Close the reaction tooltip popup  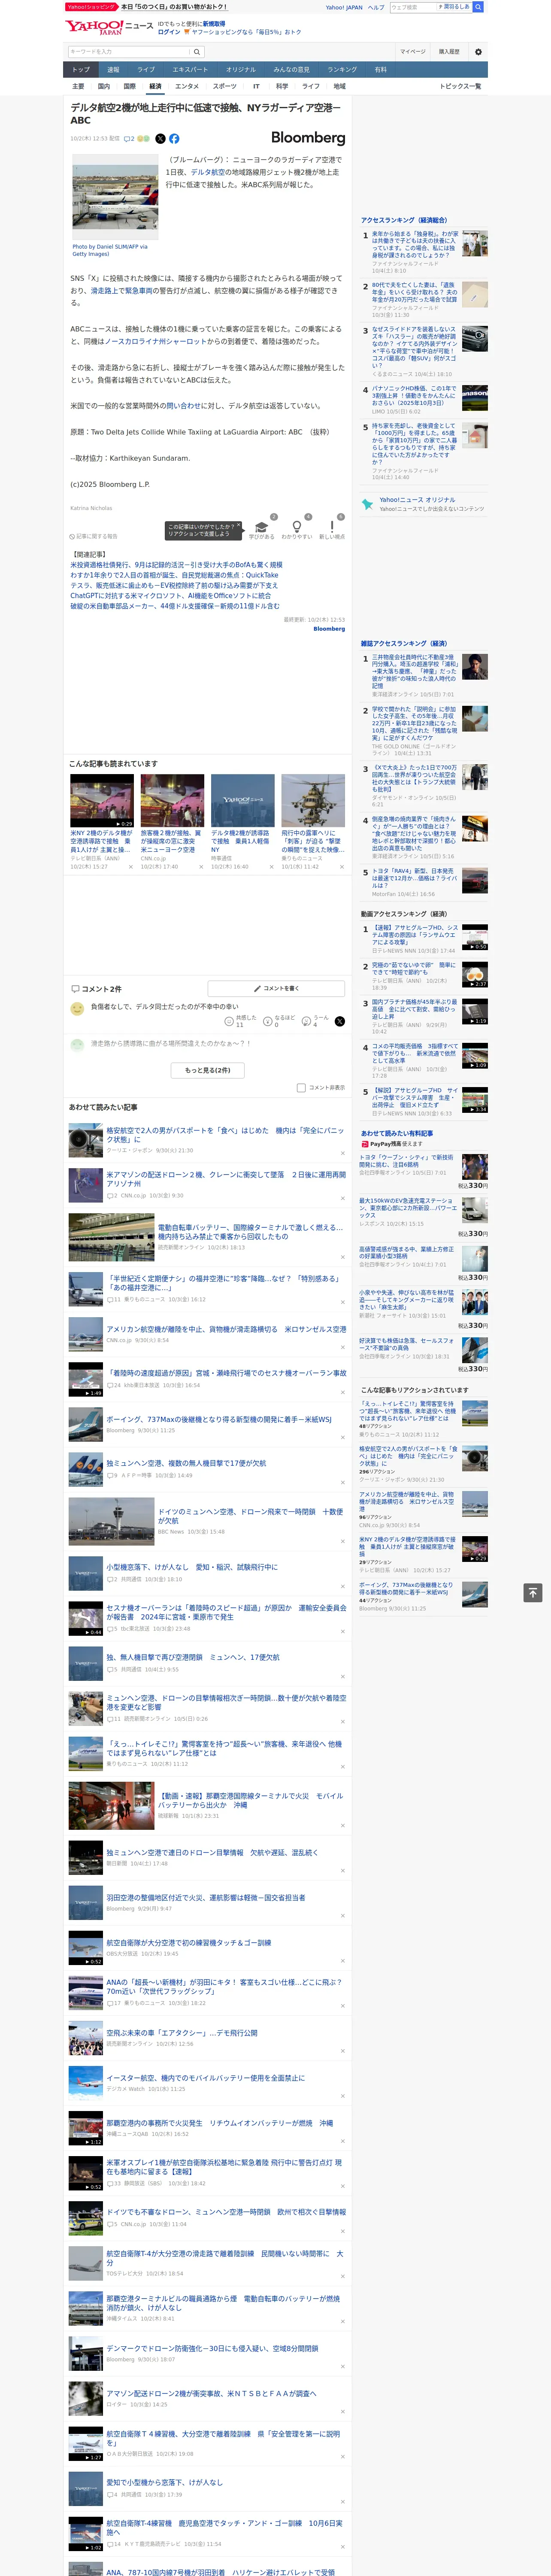pyautogui.click(x=238, y=526)
